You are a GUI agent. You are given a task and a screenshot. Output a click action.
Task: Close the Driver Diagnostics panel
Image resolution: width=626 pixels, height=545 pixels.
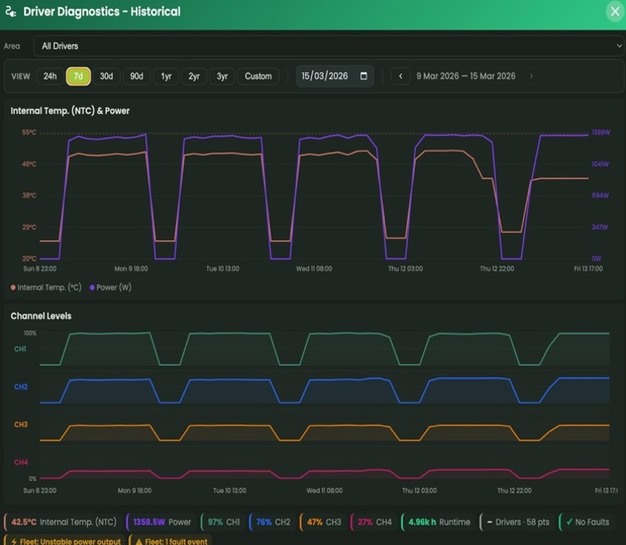click(x=614, y=11)
